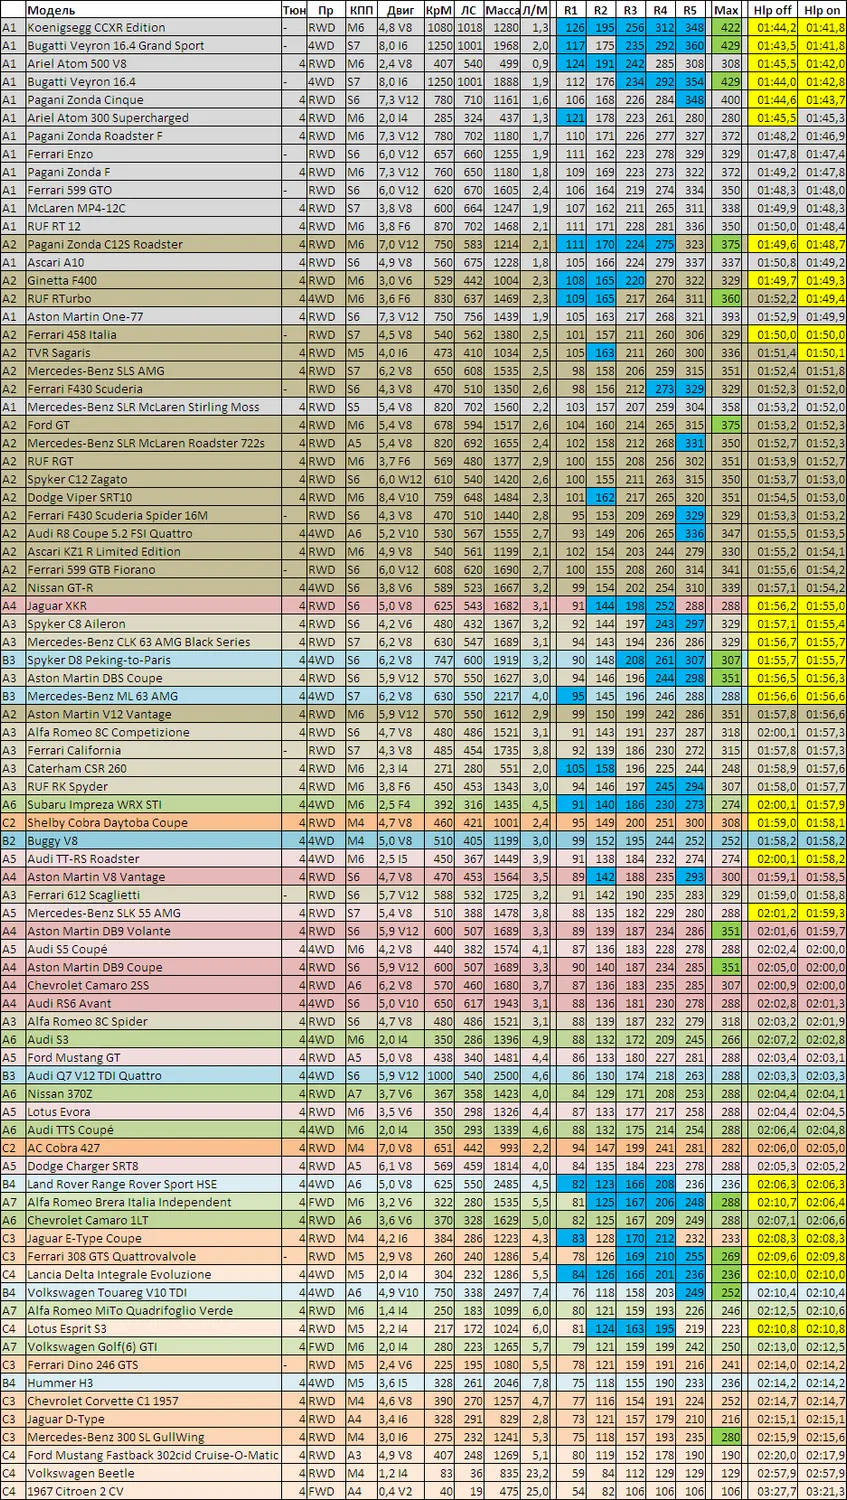Click the 'Spyker C12 Zagato' cell
Screen dimensions: 847x1500
pos(152,479)
